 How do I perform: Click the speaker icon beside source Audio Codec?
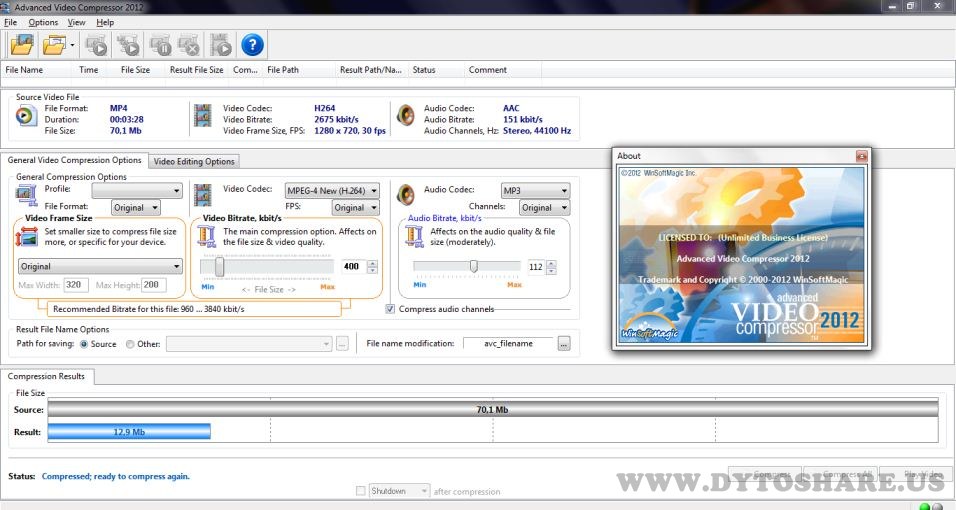click(x=405, y=115)
